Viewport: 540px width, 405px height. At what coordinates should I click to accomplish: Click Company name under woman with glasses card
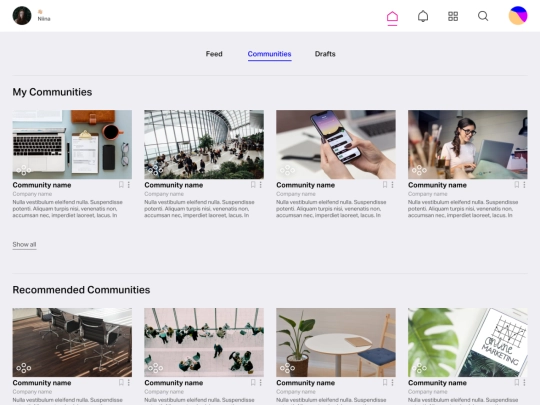tap(428, 194)
